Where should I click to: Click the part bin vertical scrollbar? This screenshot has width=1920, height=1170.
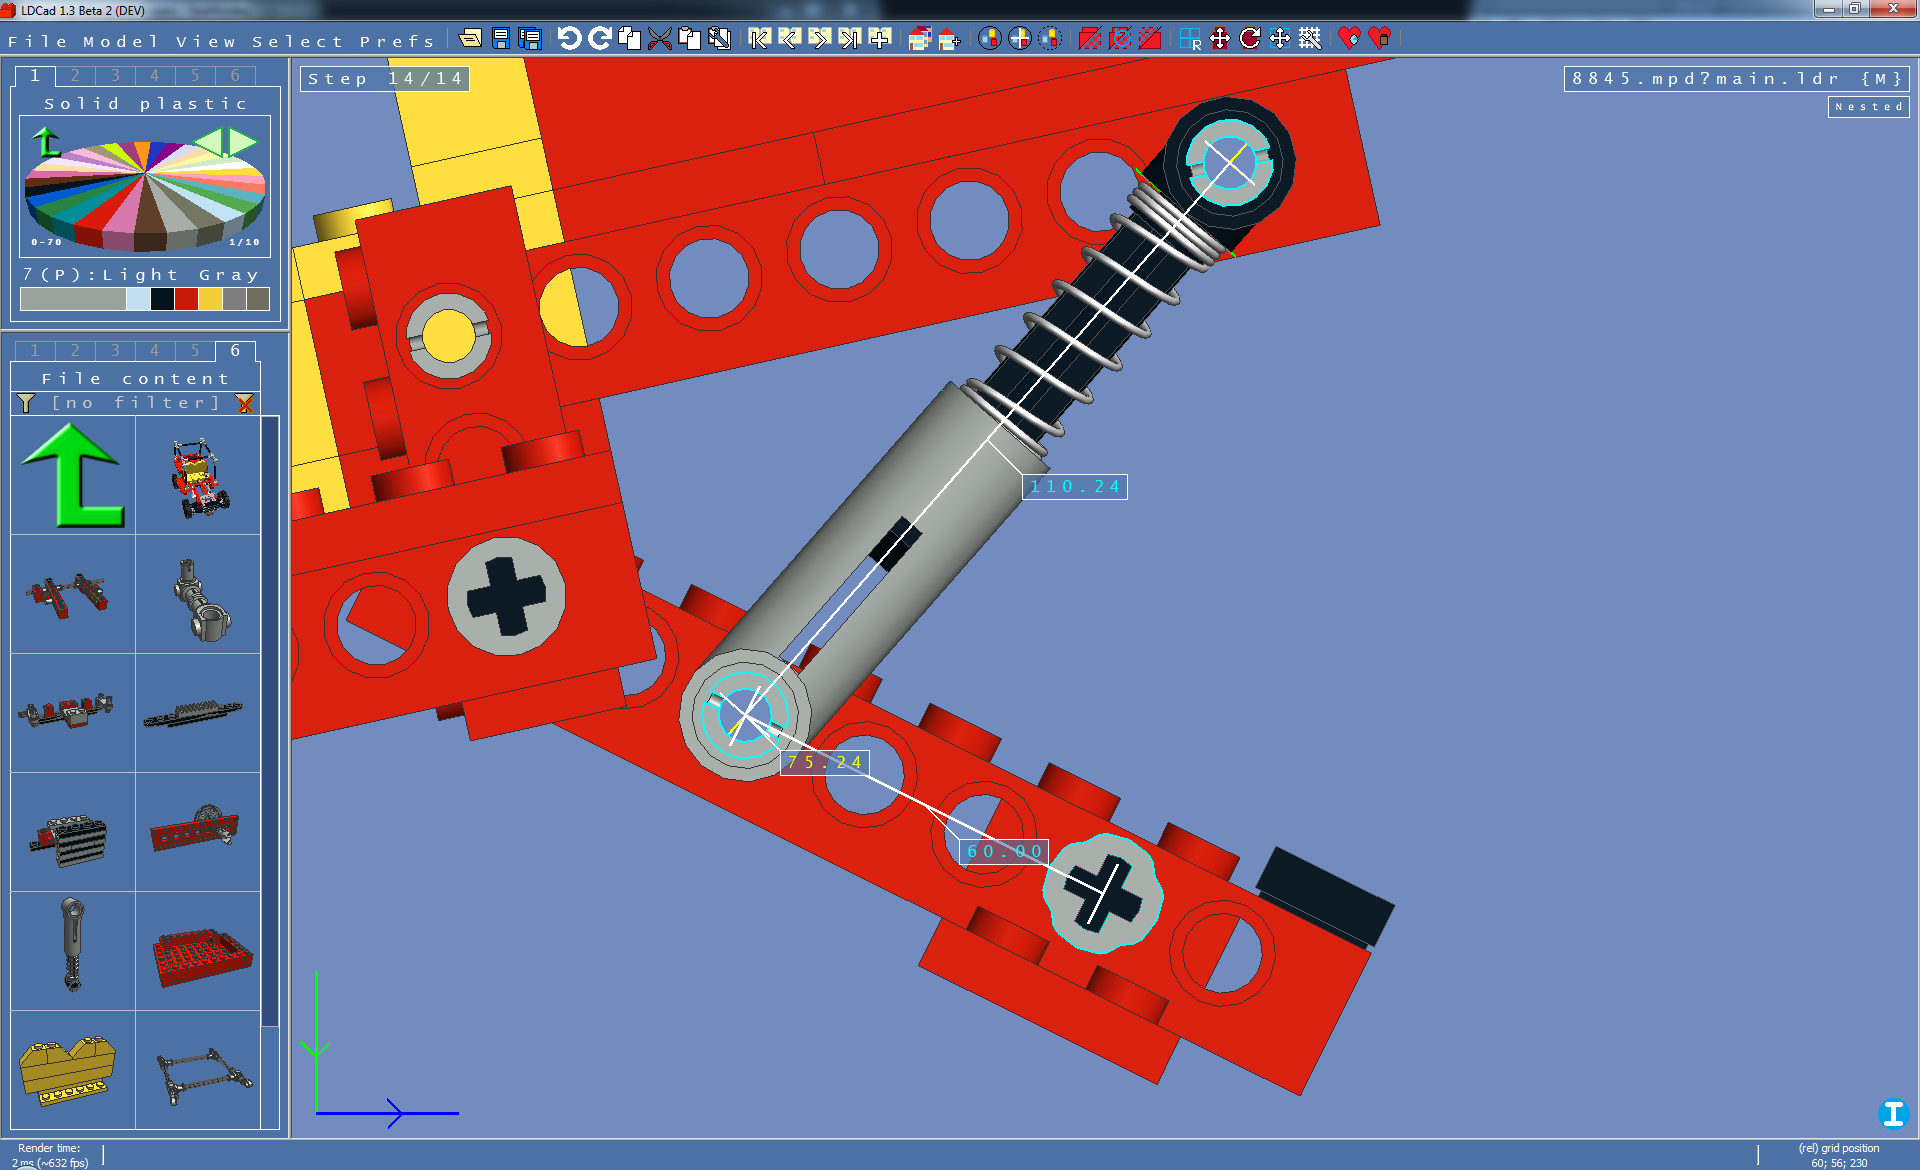click(270, 722)
